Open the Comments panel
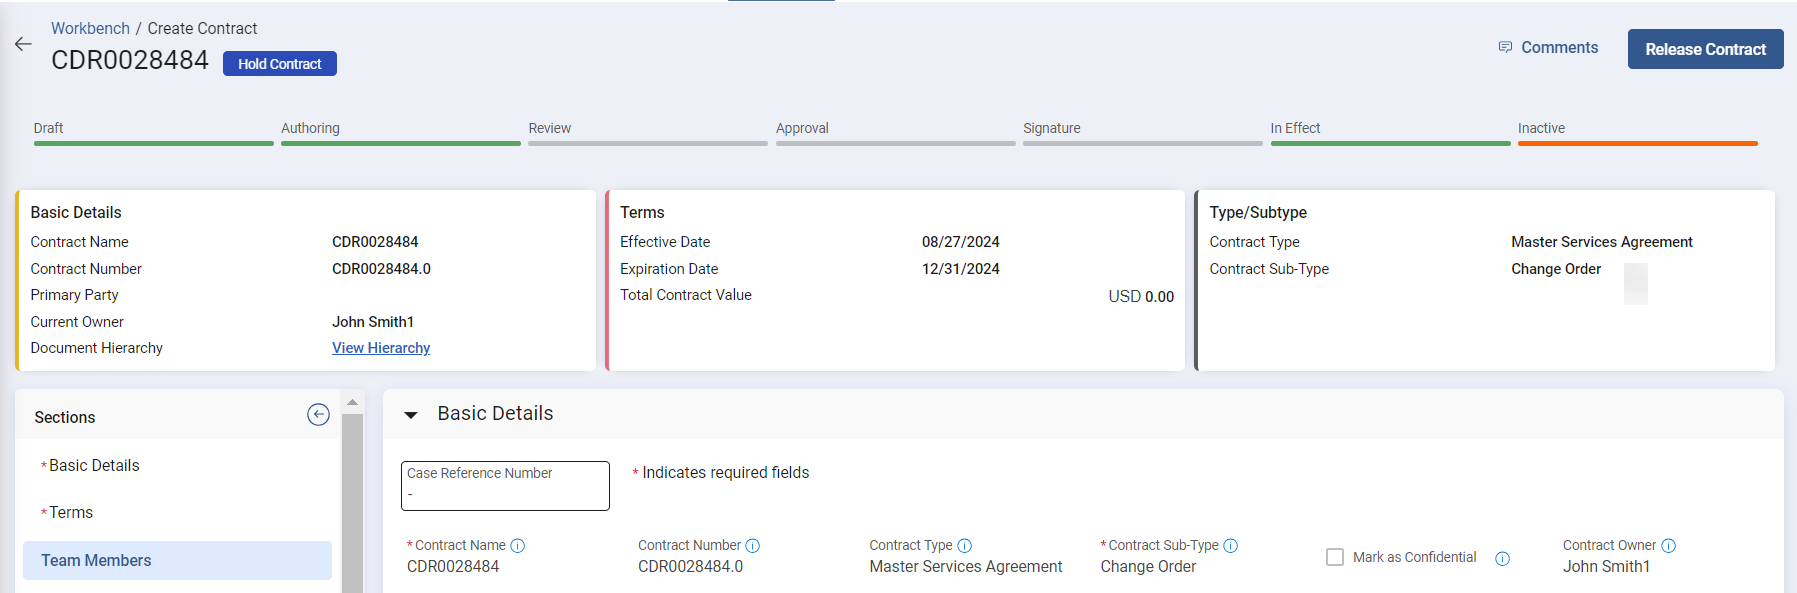Viewport: 1797px width, 593px height. tap(1548, 48)
